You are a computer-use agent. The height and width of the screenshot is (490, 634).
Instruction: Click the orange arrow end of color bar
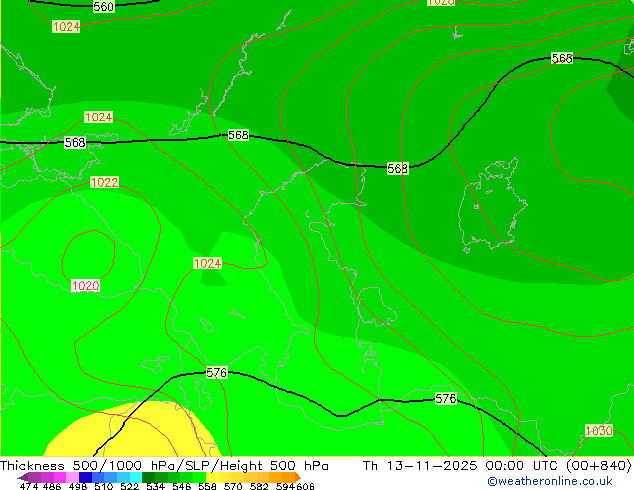[298, 477]
